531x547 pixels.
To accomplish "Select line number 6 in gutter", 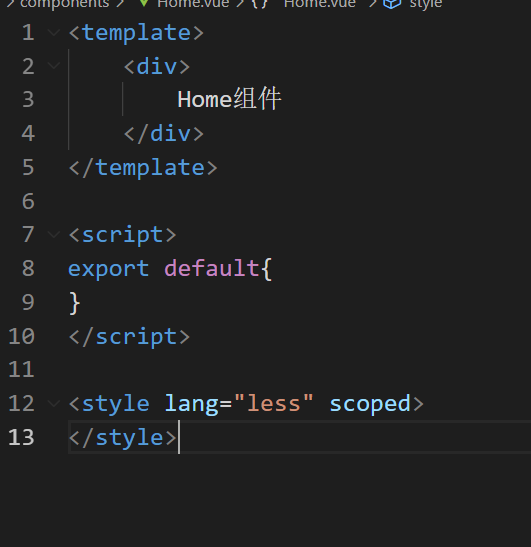I will point(28,201).
